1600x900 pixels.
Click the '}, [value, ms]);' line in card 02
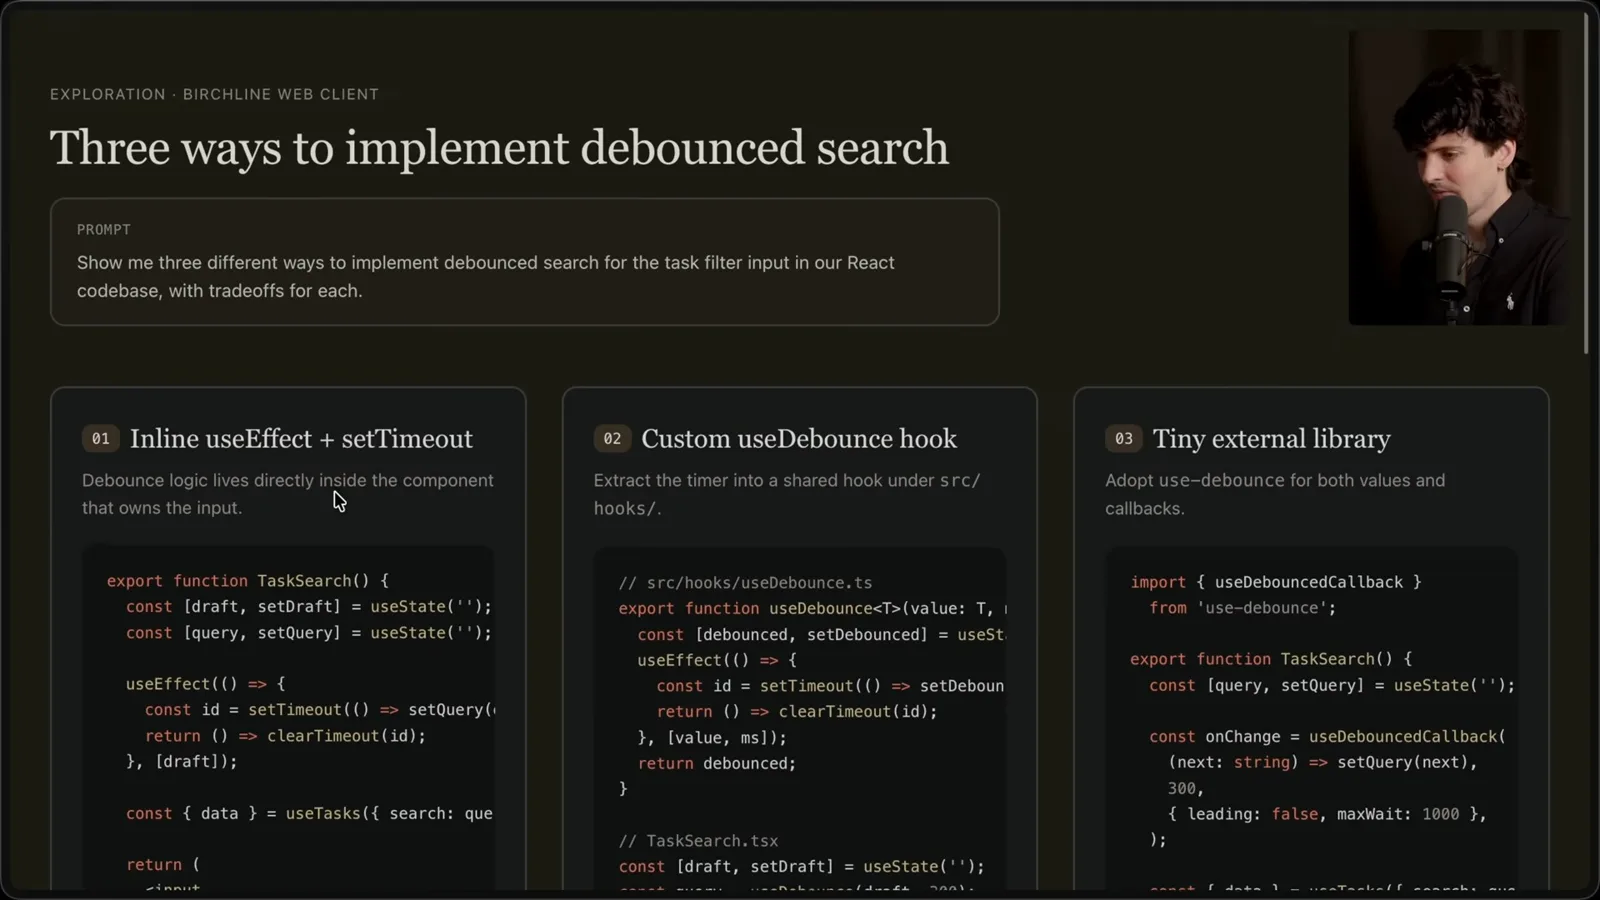712,737
